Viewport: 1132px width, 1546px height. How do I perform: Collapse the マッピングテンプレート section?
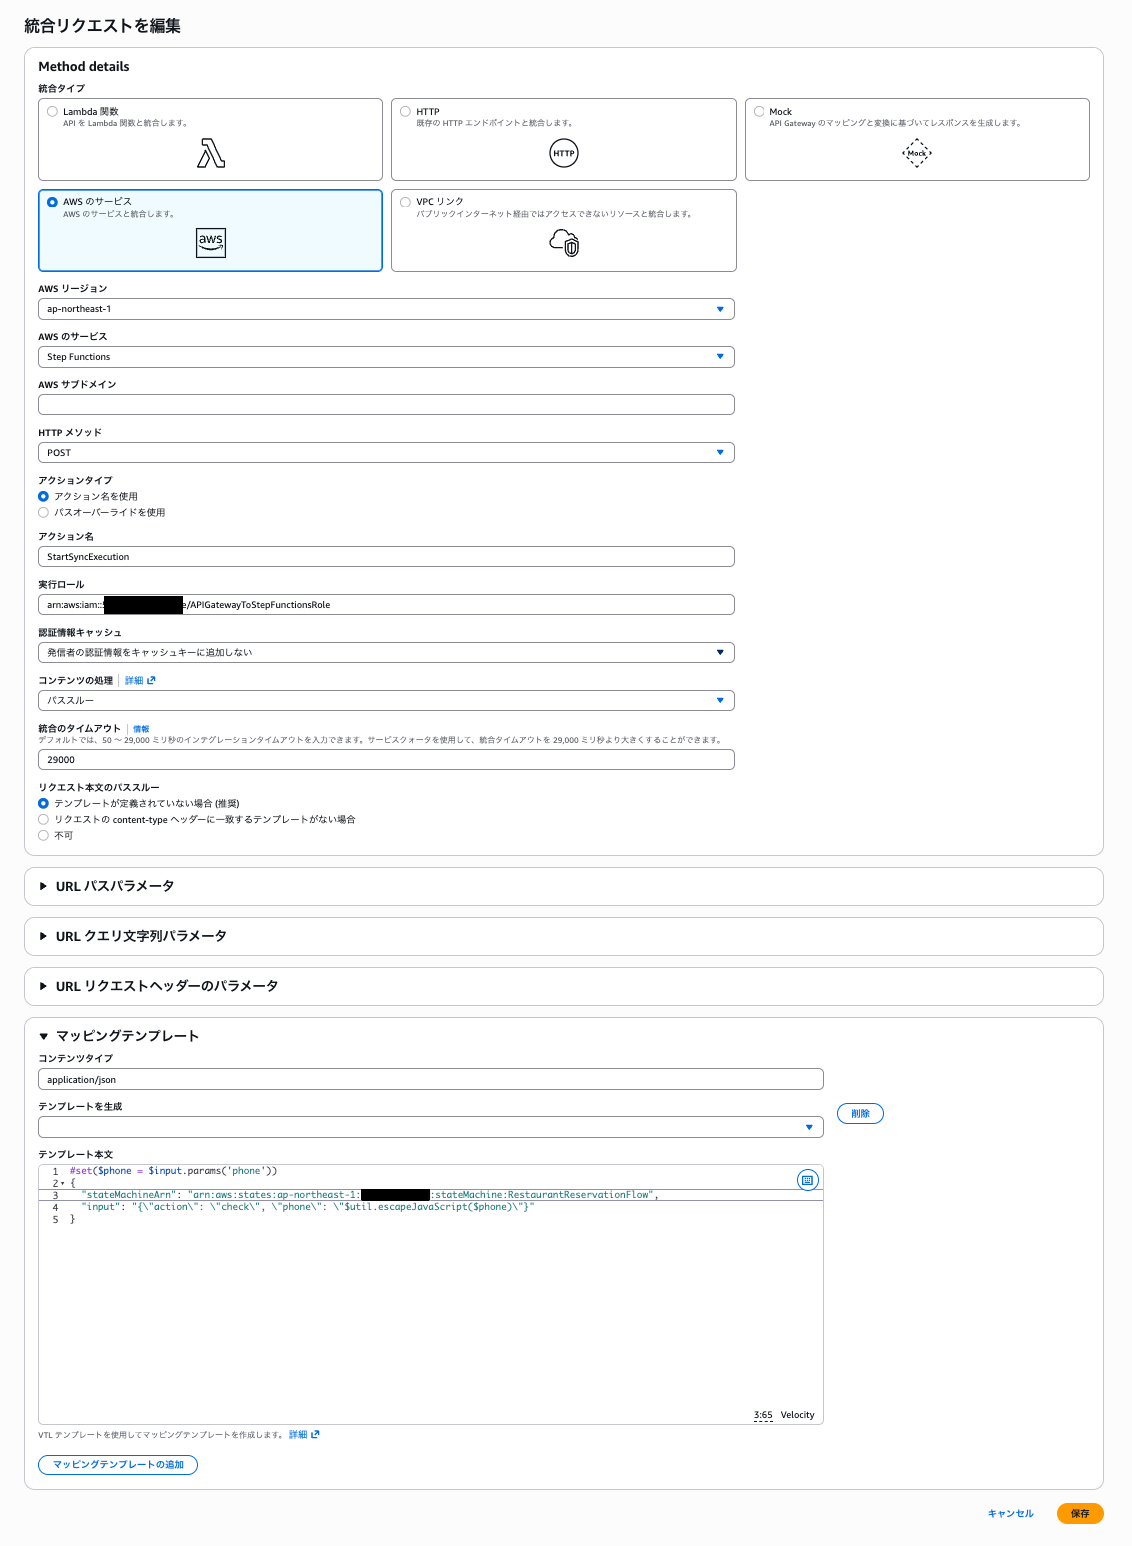tap(118, 1036)
